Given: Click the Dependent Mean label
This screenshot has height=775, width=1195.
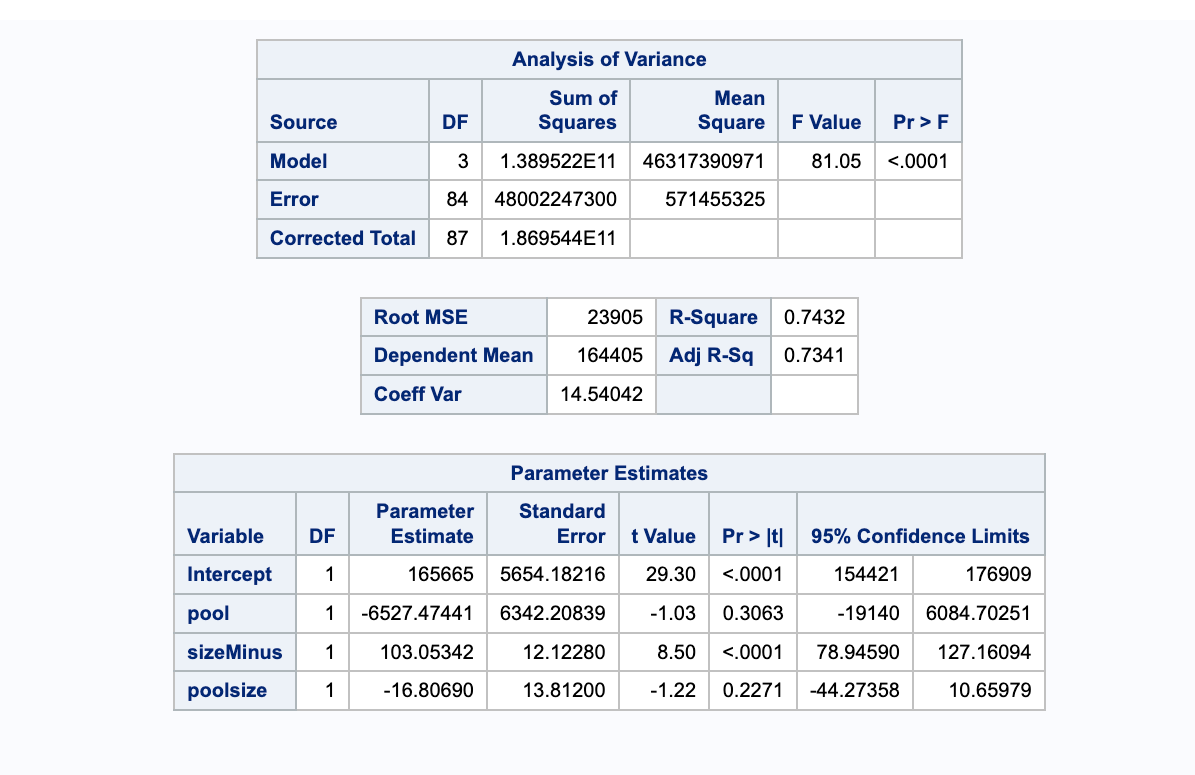Looking at the screenshot, I should (x=453, y=355).
